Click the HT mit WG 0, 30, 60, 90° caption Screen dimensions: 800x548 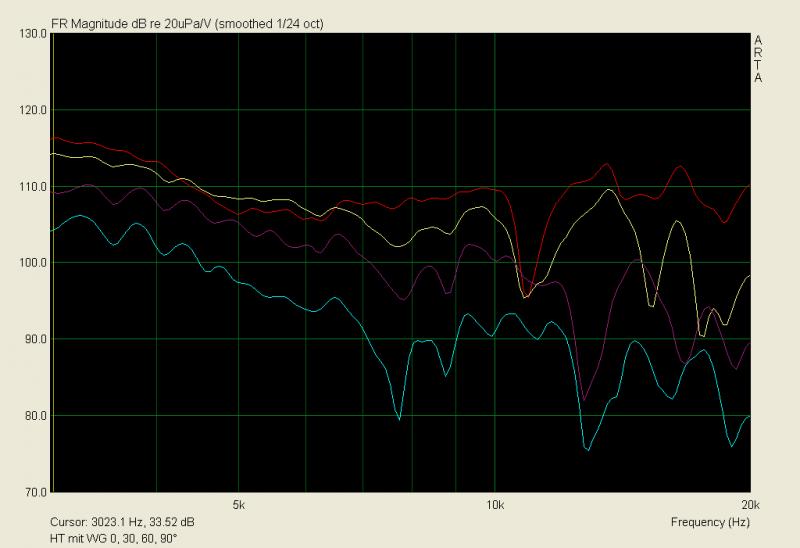click(113, 538)
